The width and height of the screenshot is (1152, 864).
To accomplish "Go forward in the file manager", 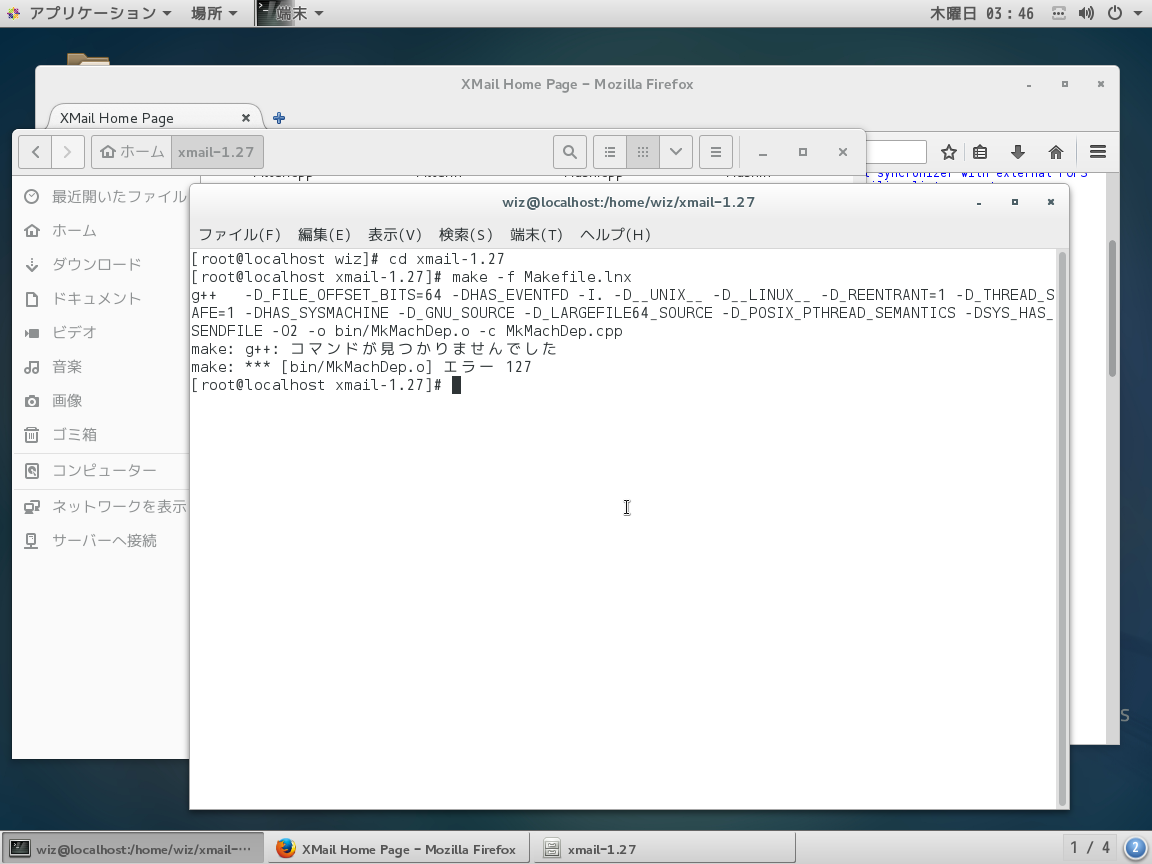I will tap(68, 152).
